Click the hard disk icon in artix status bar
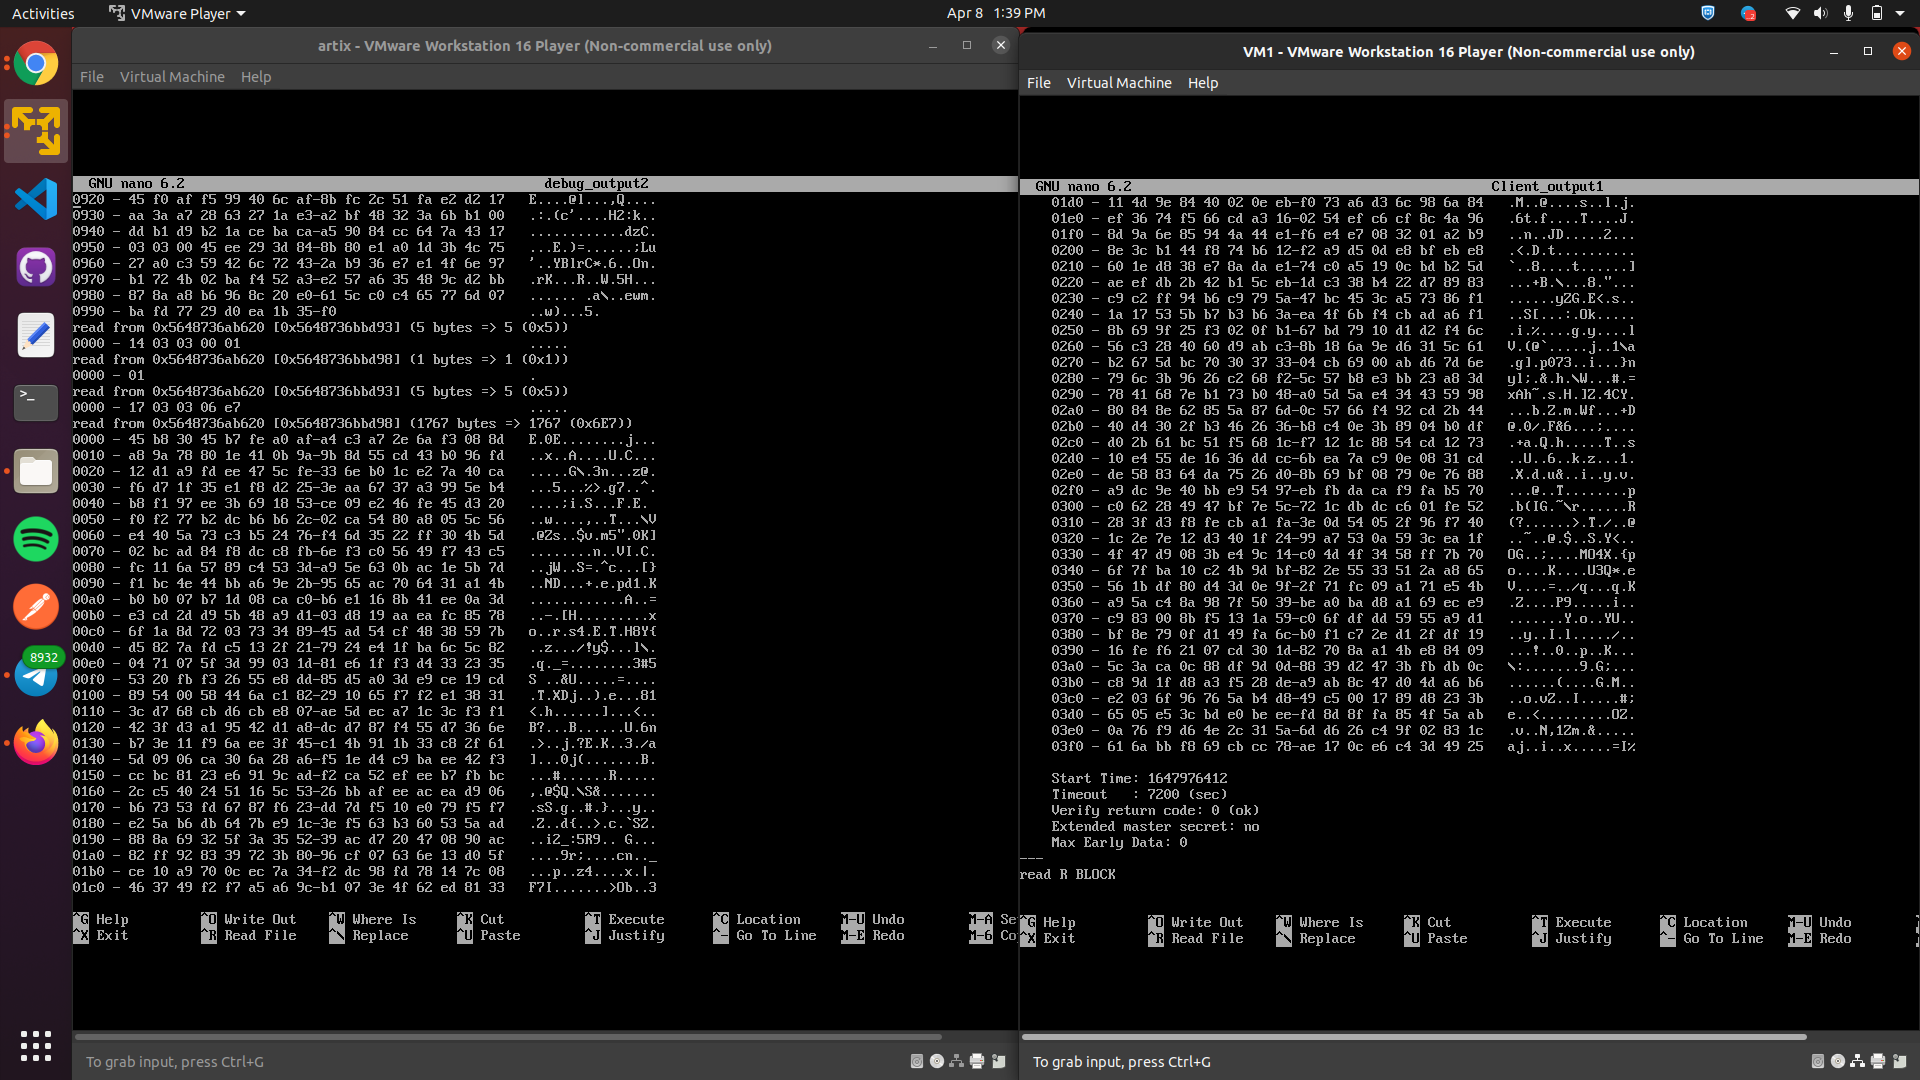 (x=916, y=1062)
